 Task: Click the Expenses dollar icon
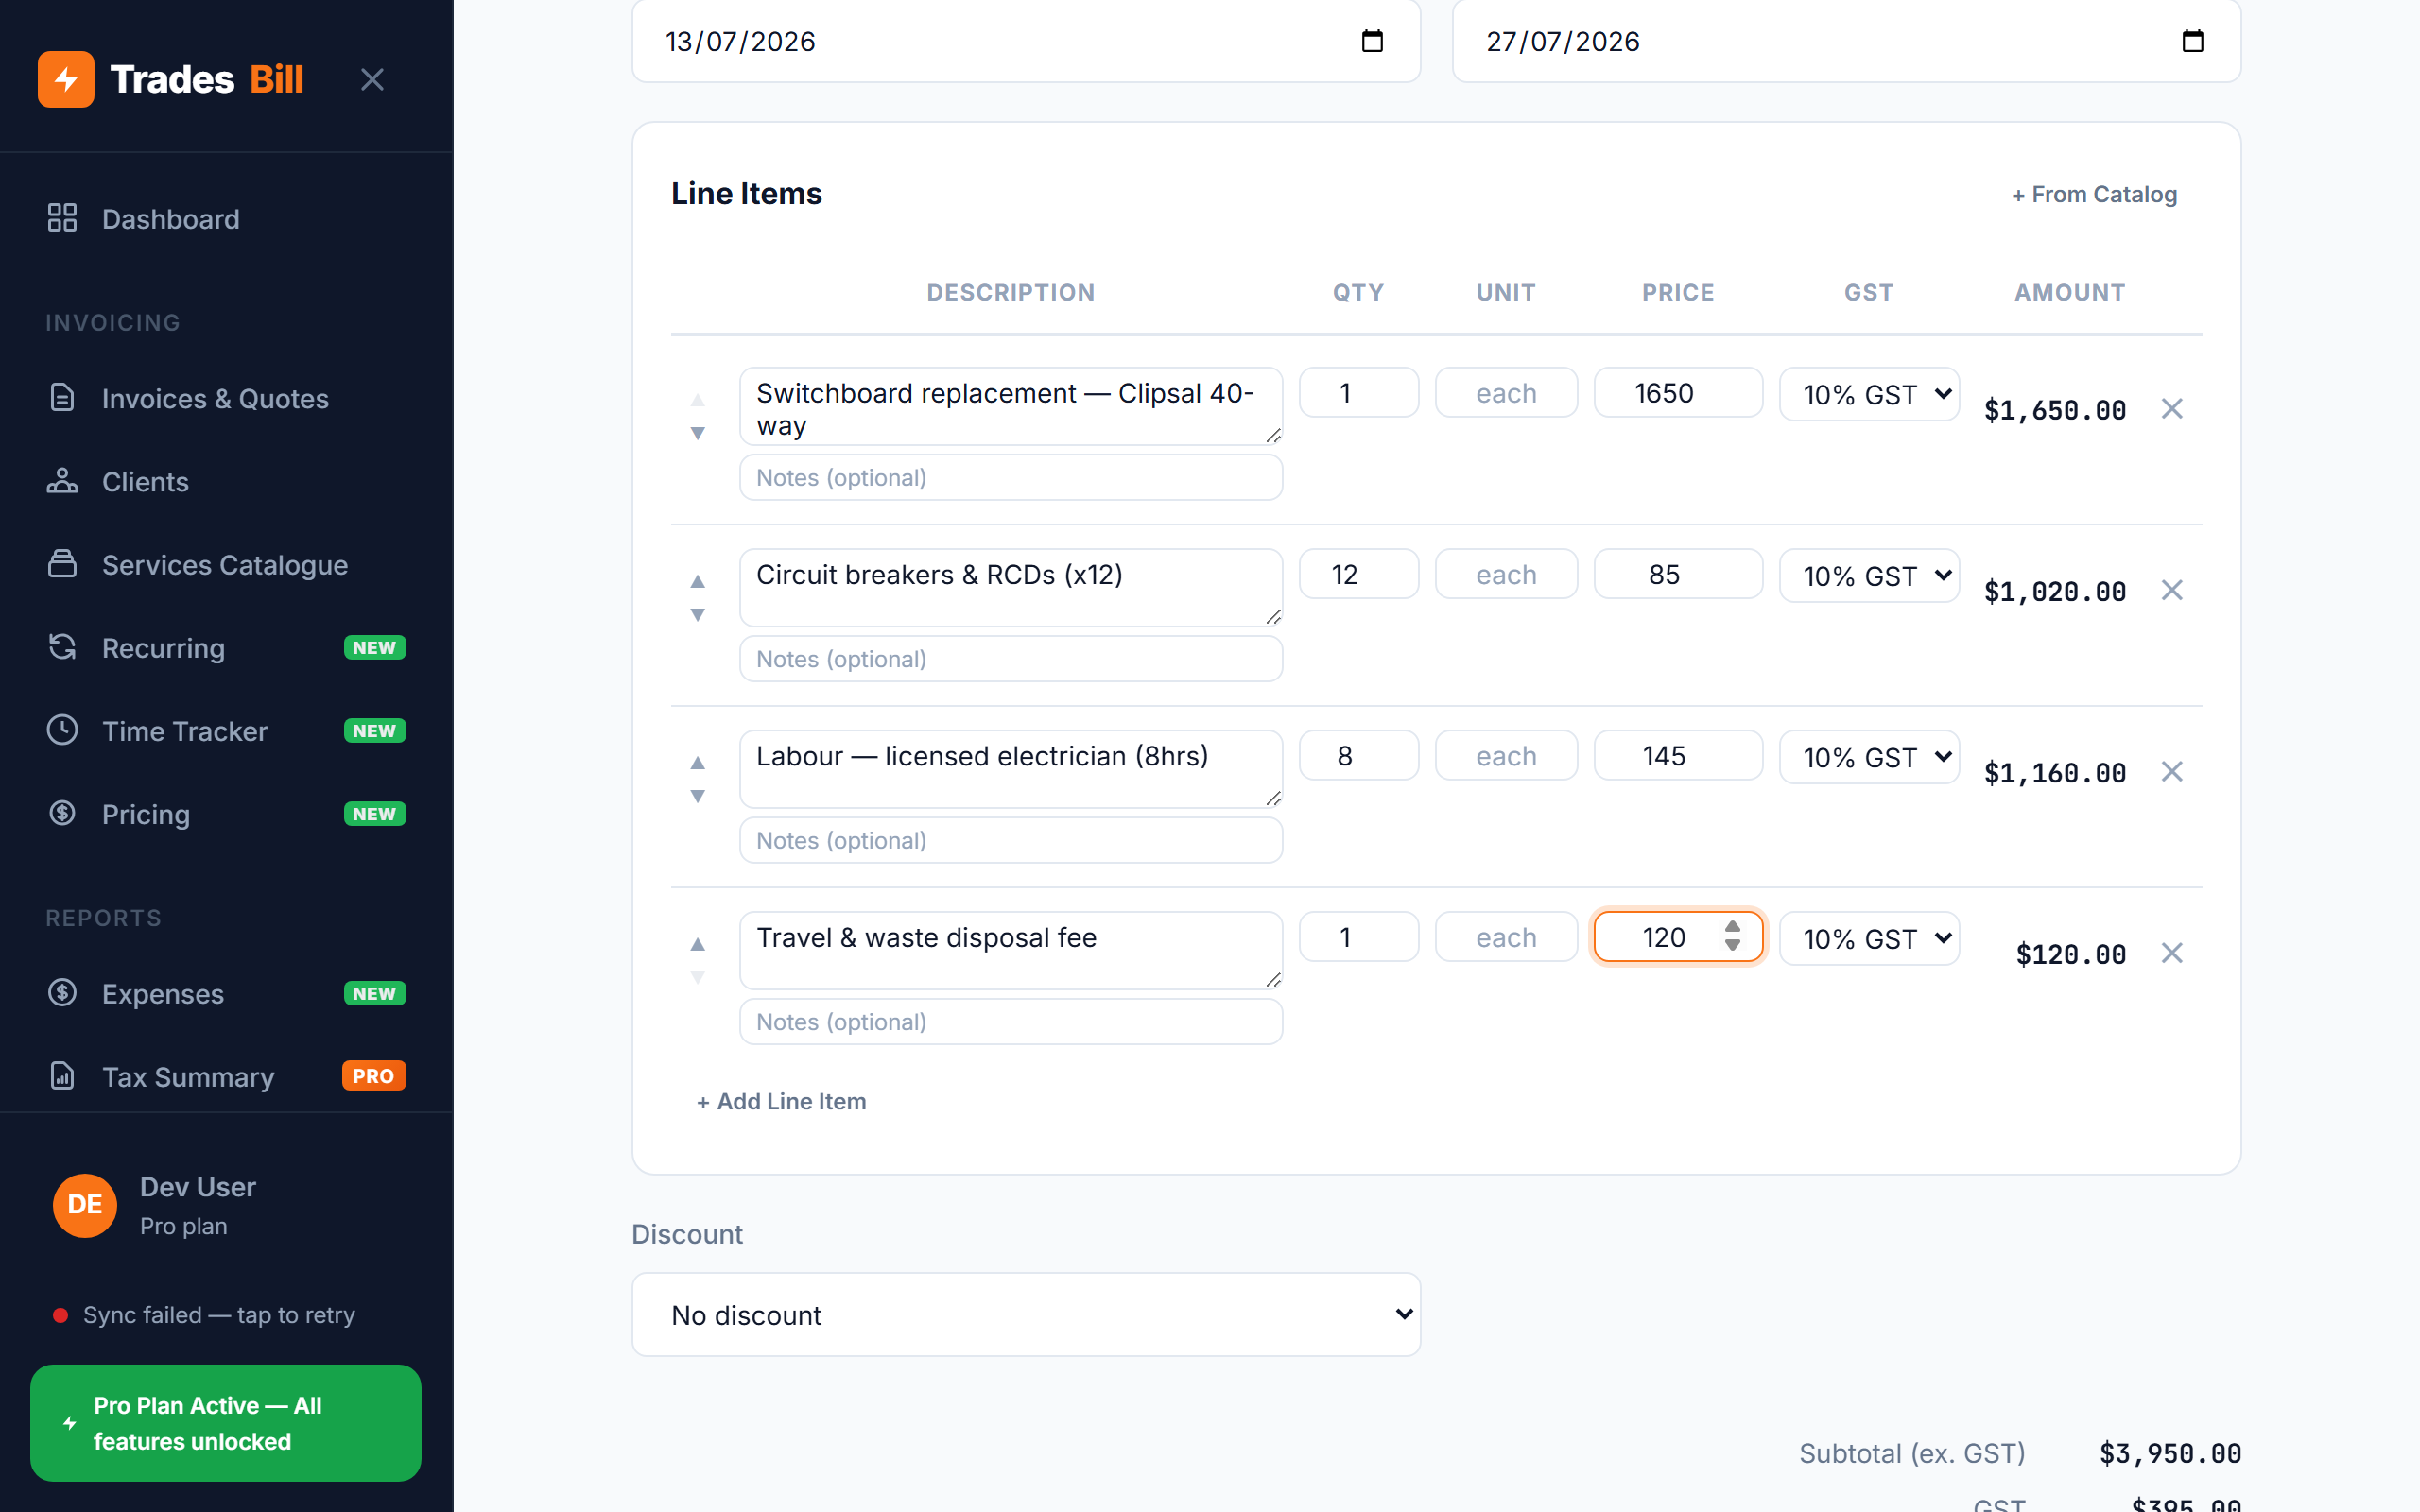click(x=62, y=993)
